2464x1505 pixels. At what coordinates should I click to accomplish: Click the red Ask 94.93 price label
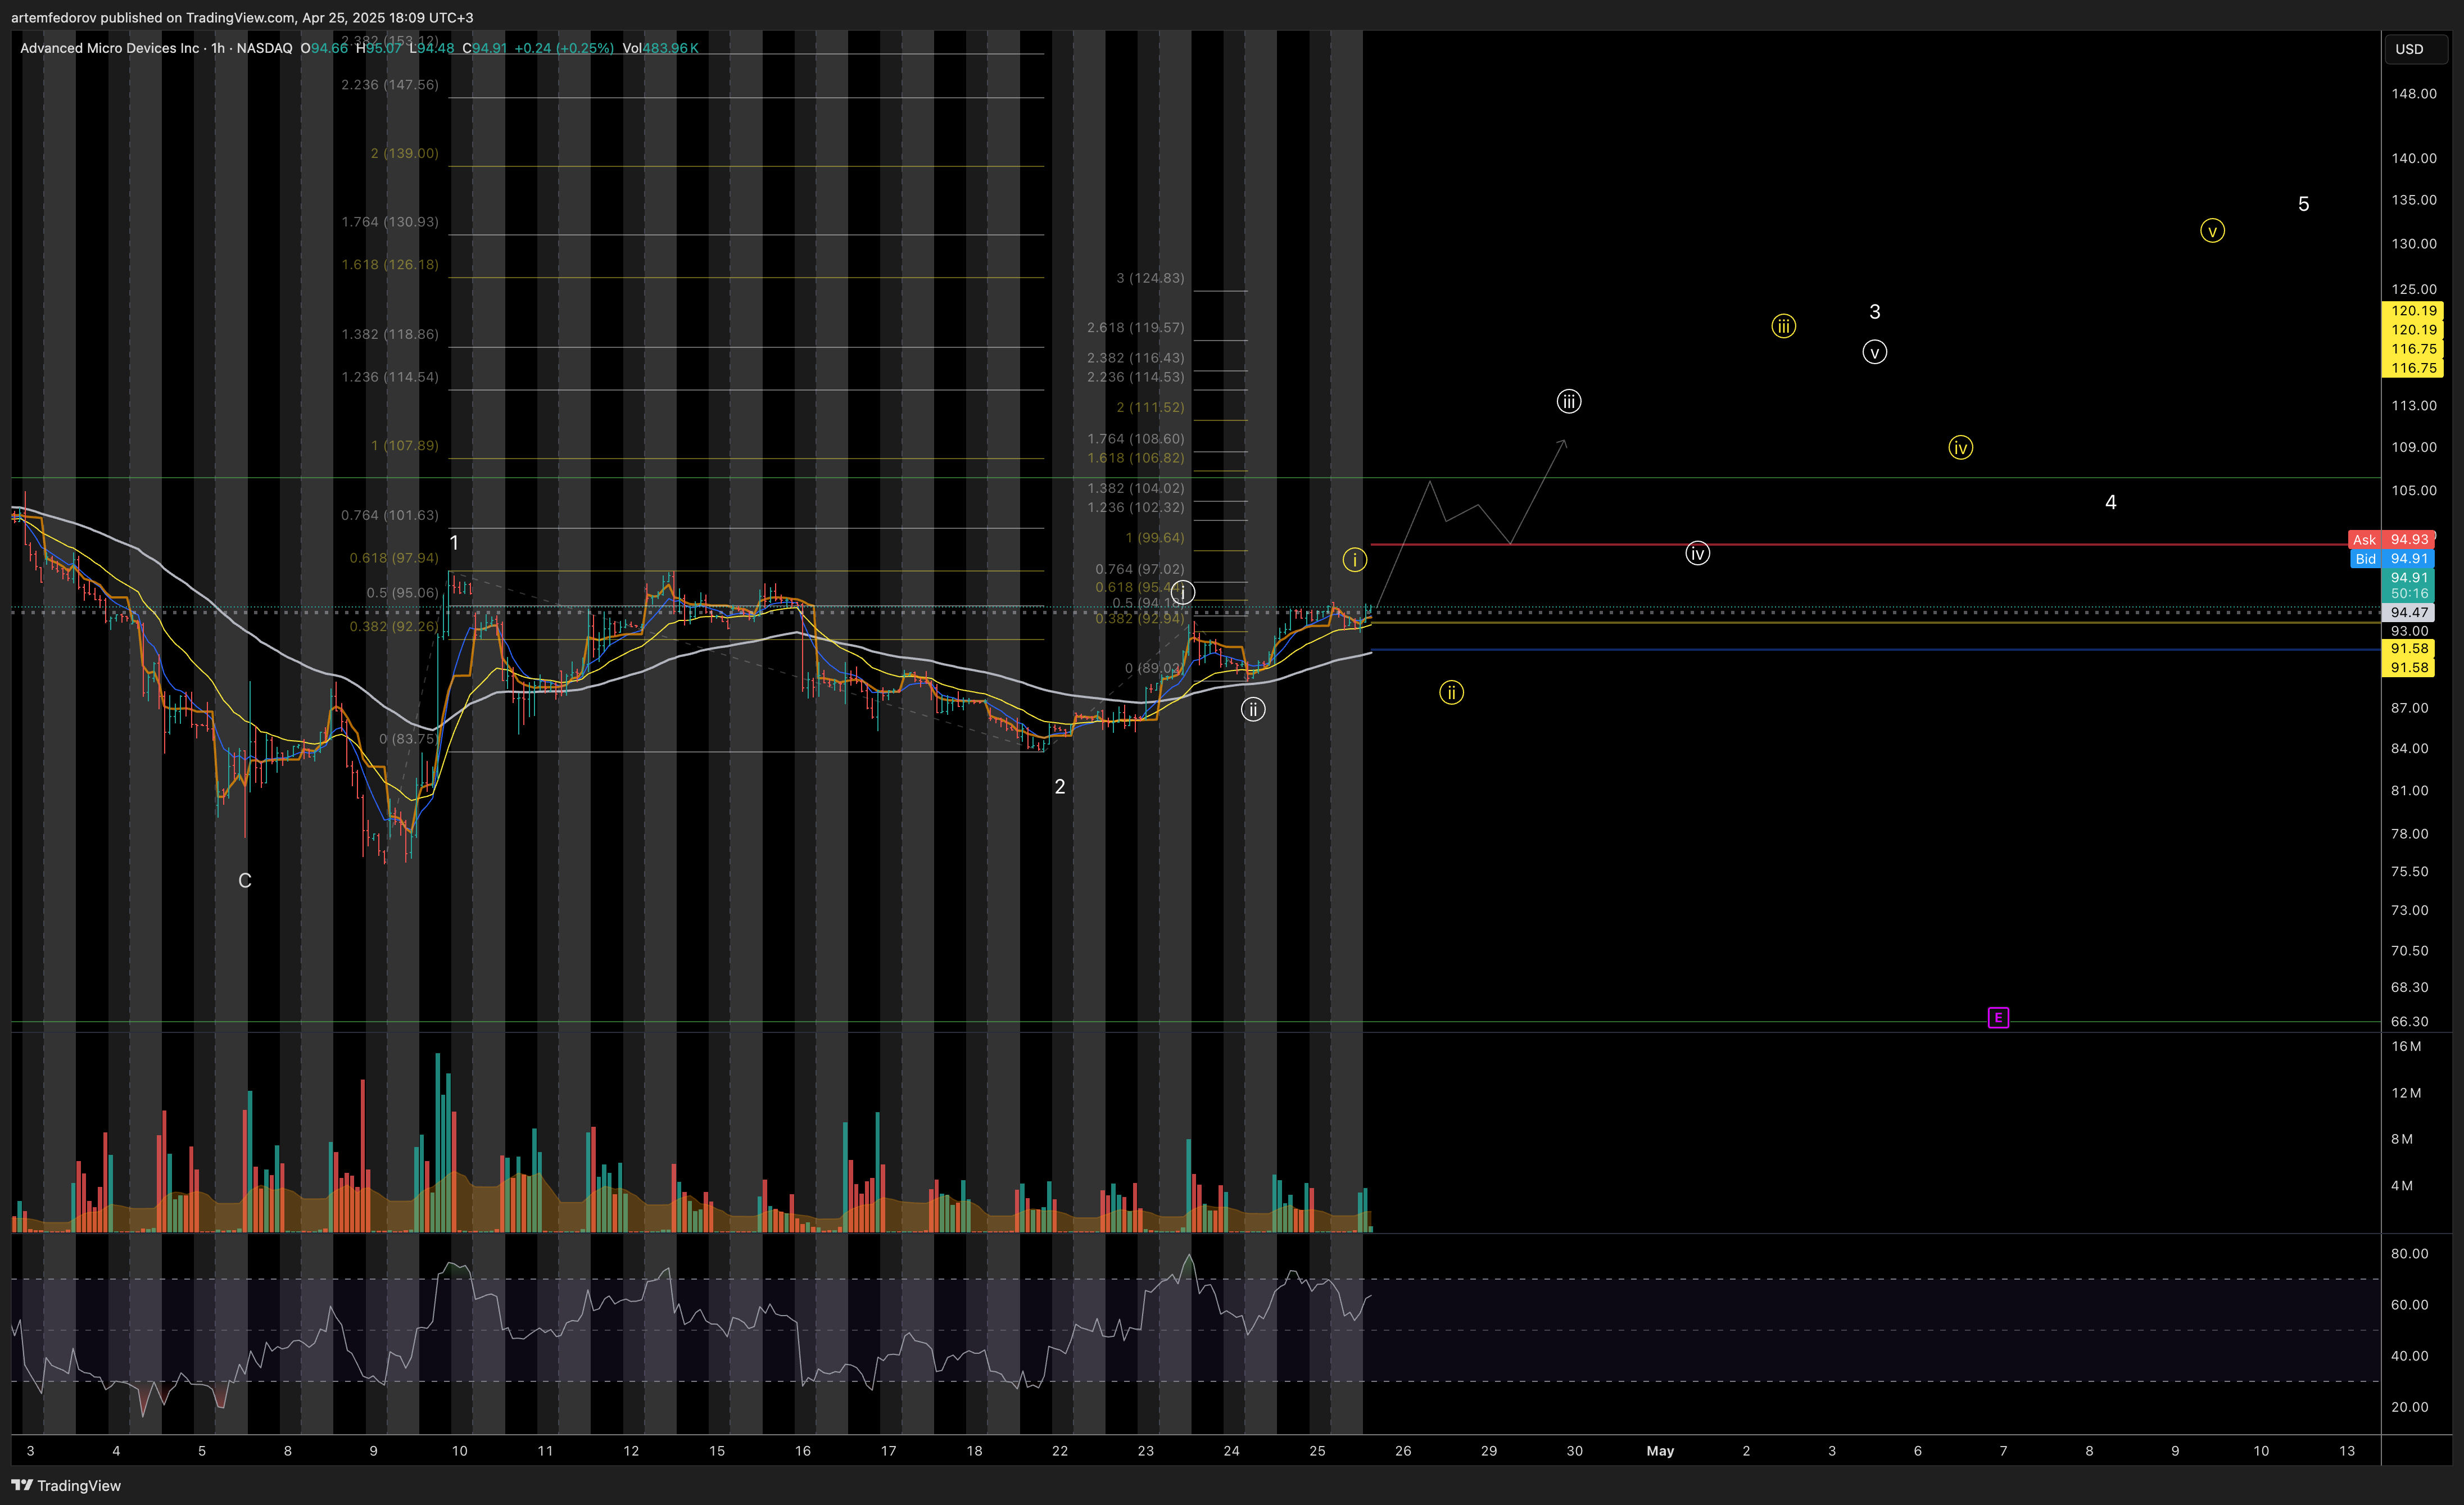pos(2392,539)
